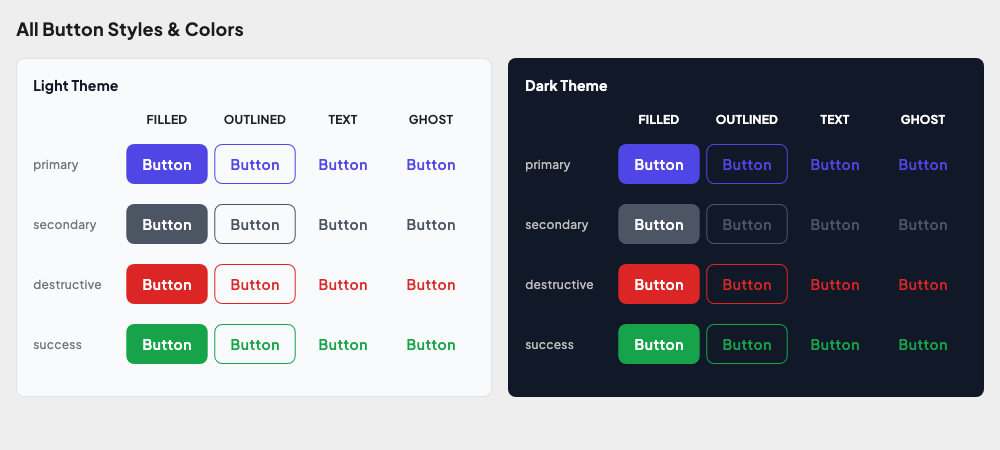Click the 'success' row label in Light Theme
Image resolution: width=1000 pixels, height=450 pixels.
58,344
